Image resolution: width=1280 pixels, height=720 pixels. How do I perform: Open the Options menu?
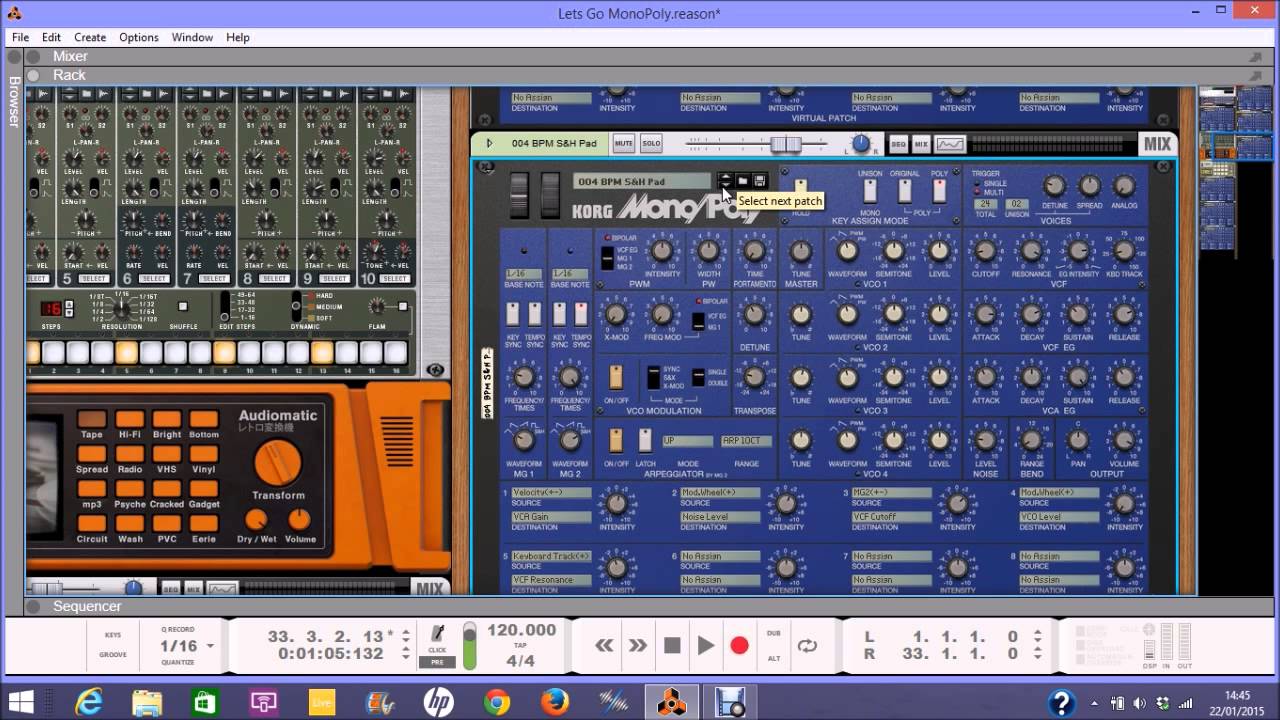pos(139,37)
